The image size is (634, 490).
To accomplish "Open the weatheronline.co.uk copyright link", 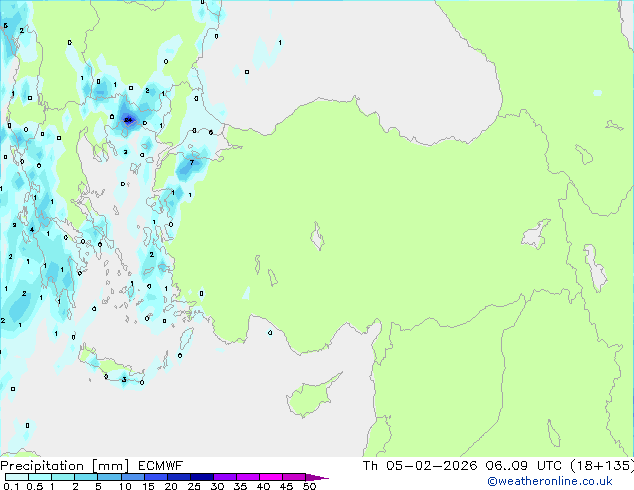I will [x=549, y=481].
